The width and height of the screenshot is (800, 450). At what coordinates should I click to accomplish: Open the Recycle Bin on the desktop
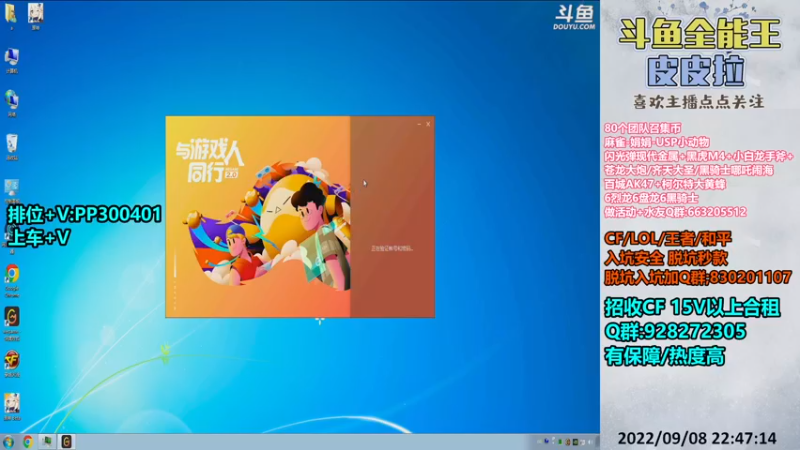point(11,144)
